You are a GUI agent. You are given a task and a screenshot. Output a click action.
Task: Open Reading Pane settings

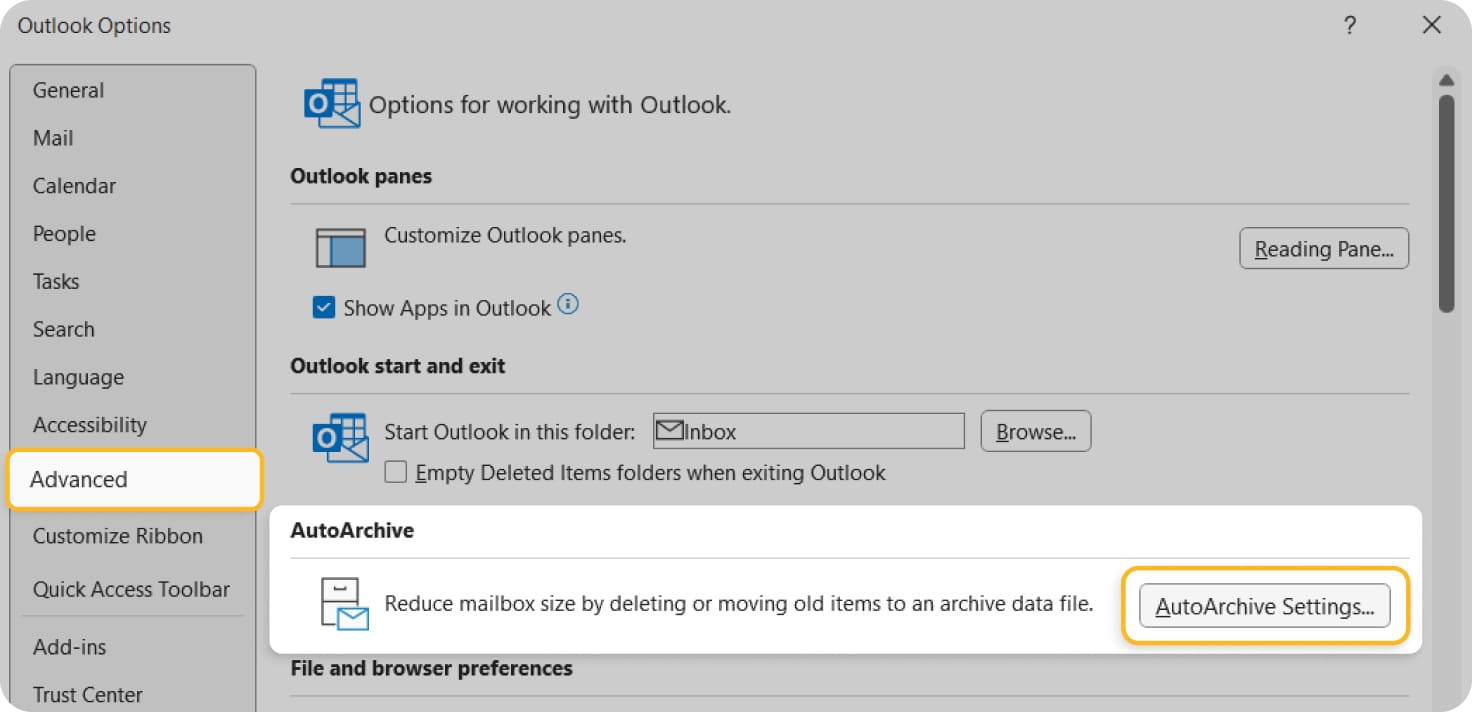[1323, 248]
